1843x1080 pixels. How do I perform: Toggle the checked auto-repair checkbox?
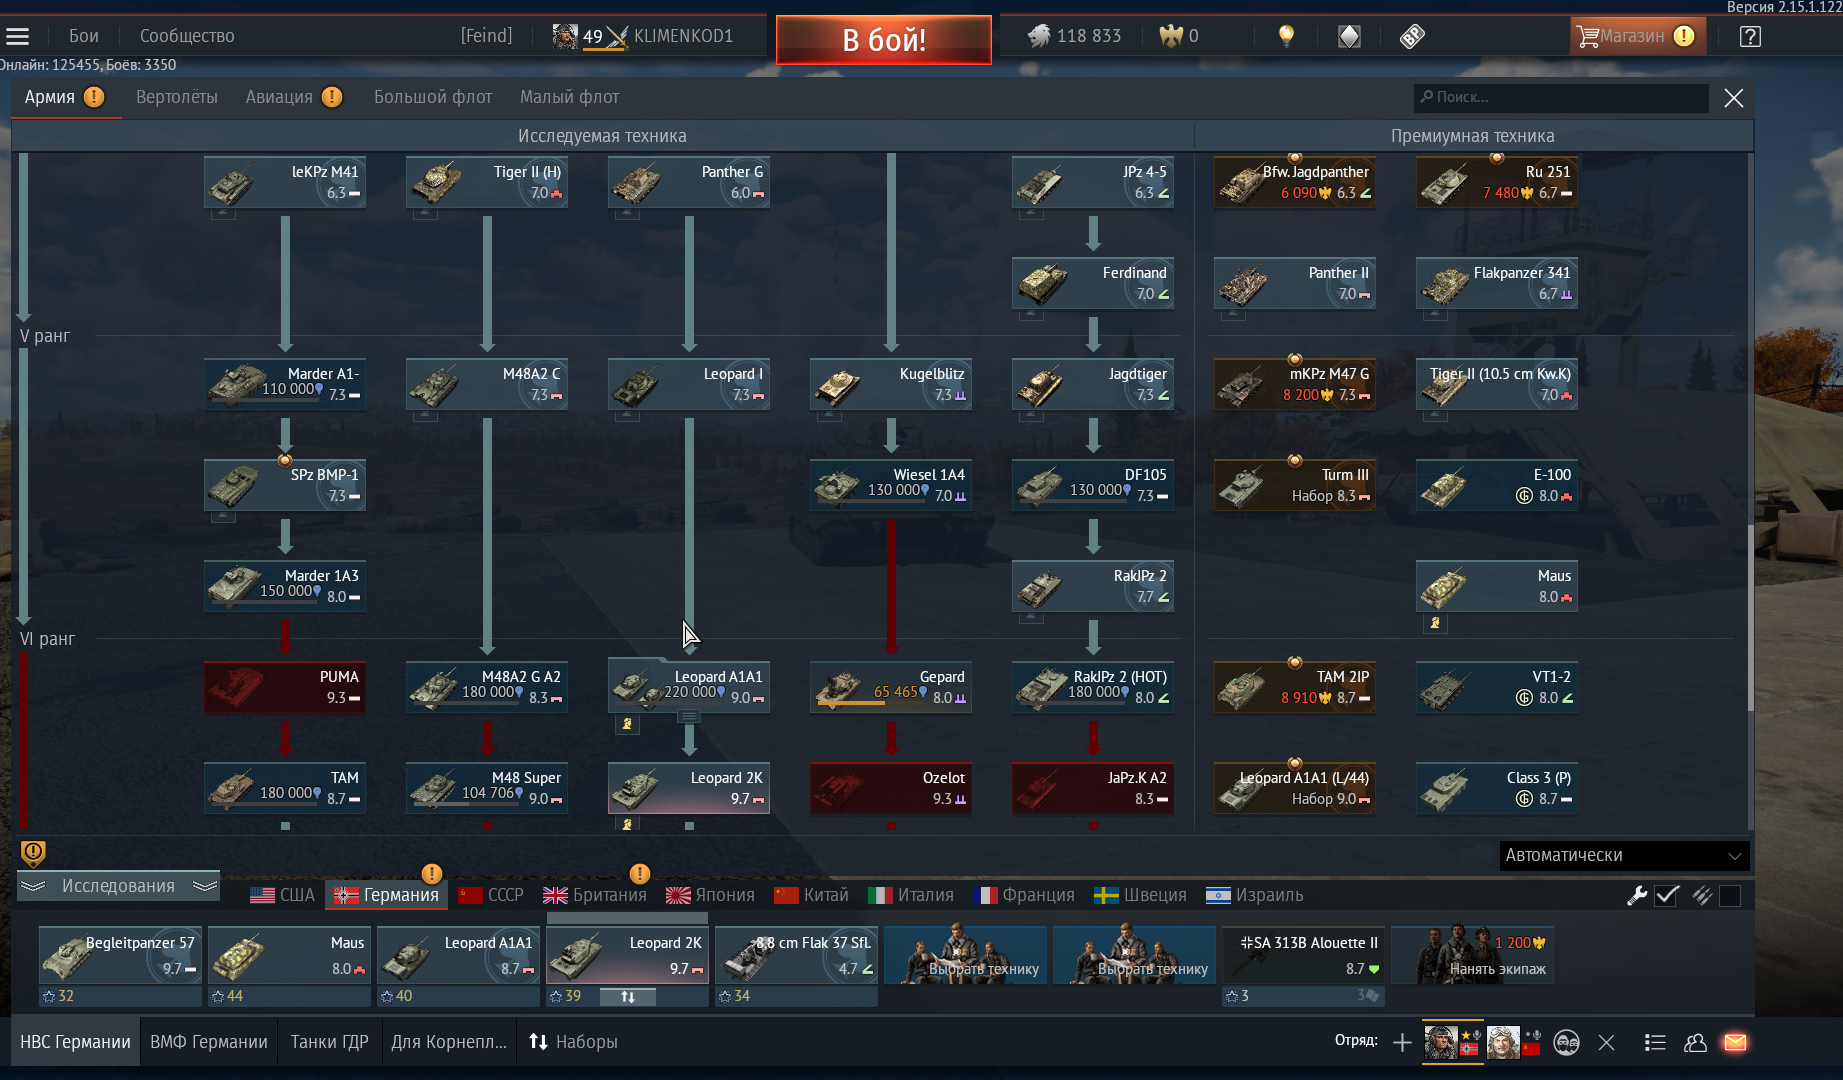(1667, 896)
